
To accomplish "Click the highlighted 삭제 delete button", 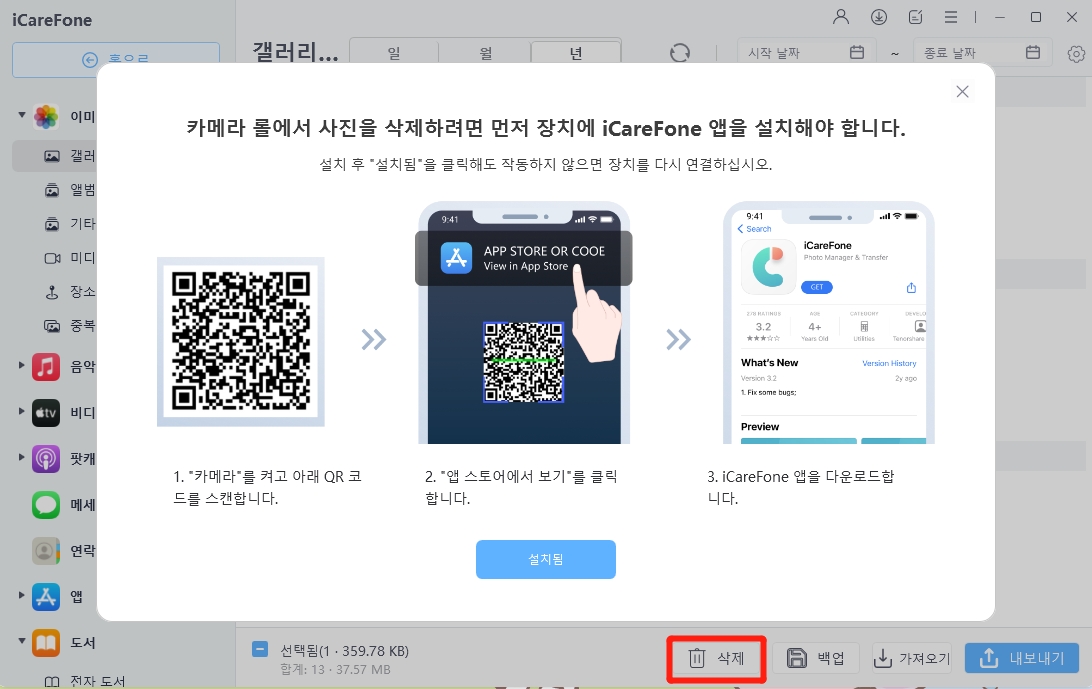I will 715,657.
